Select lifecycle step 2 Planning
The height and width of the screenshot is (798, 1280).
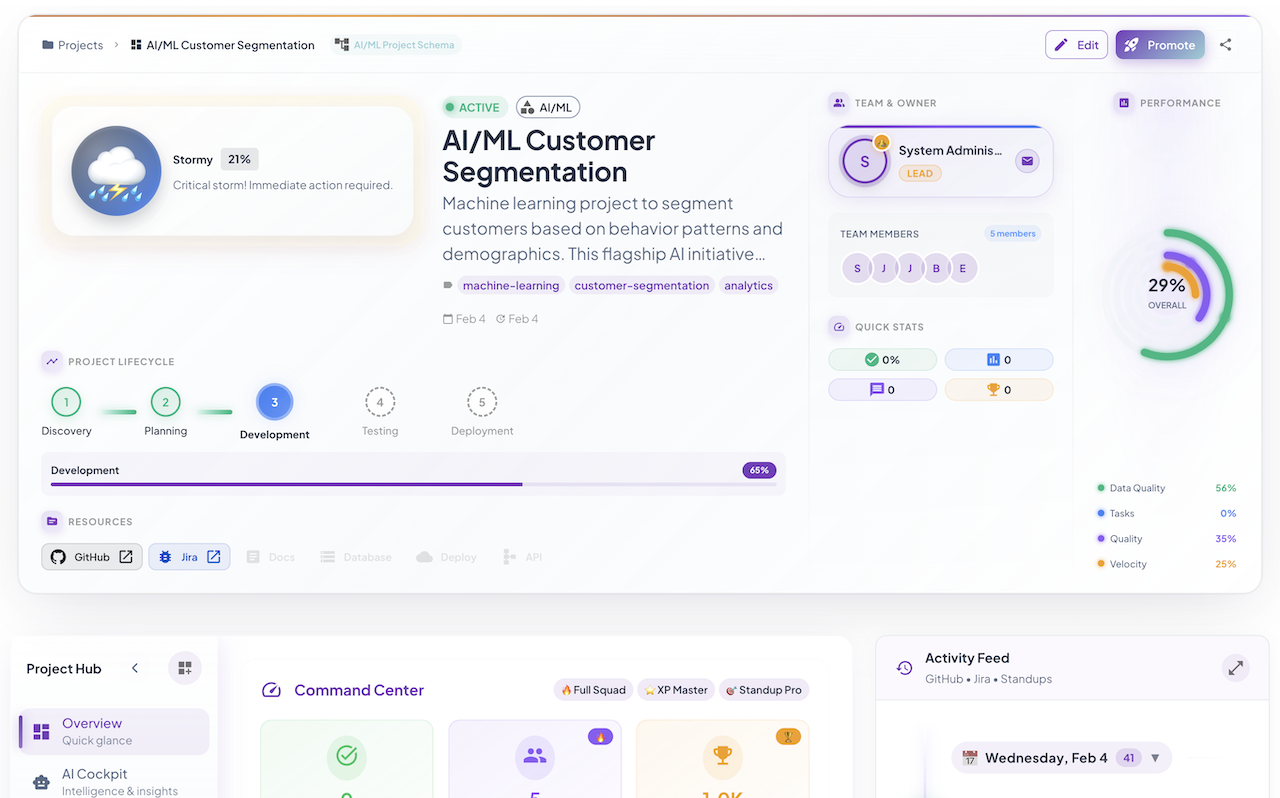165,403
